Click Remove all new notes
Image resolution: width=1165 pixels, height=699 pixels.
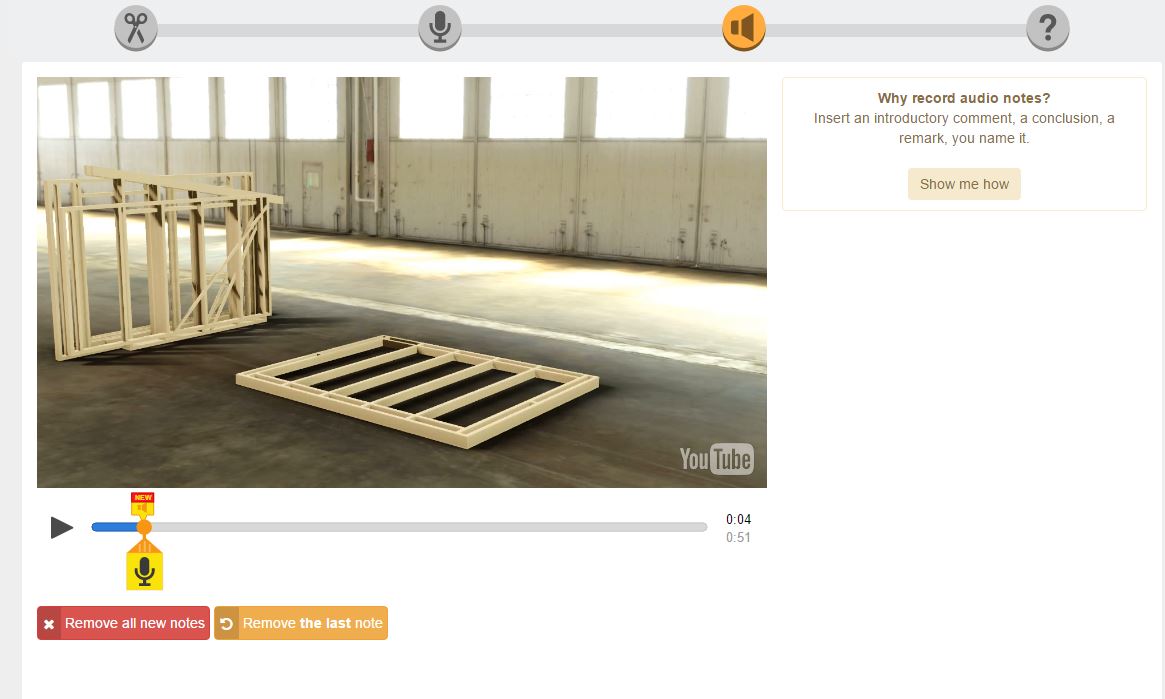(123, 623)
